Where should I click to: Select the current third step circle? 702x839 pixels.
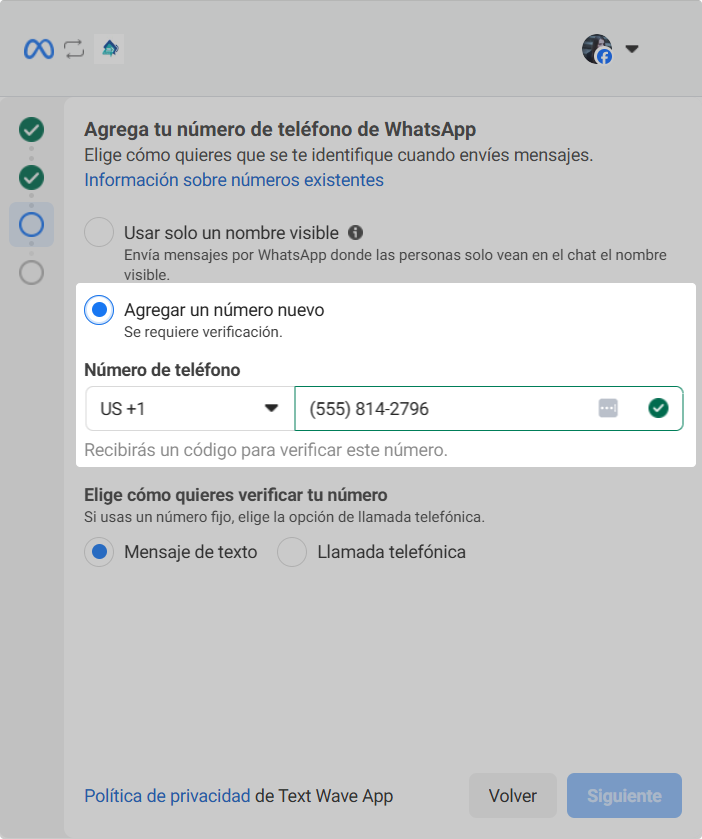click(32, 225)
